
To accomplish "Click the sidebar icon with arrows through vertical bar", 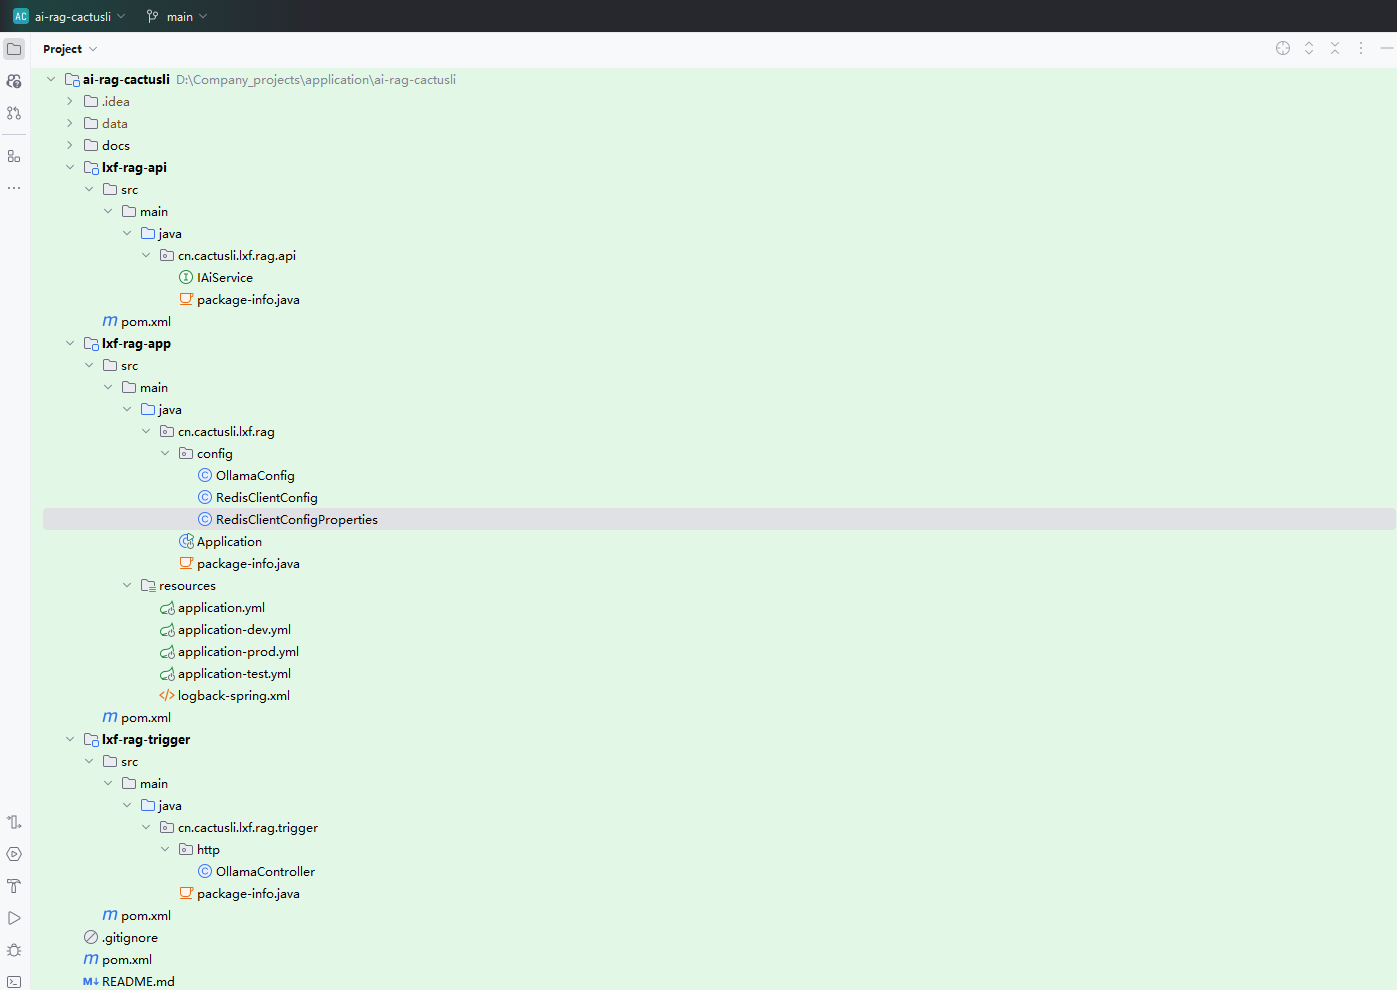I will (x=14, y=822).
